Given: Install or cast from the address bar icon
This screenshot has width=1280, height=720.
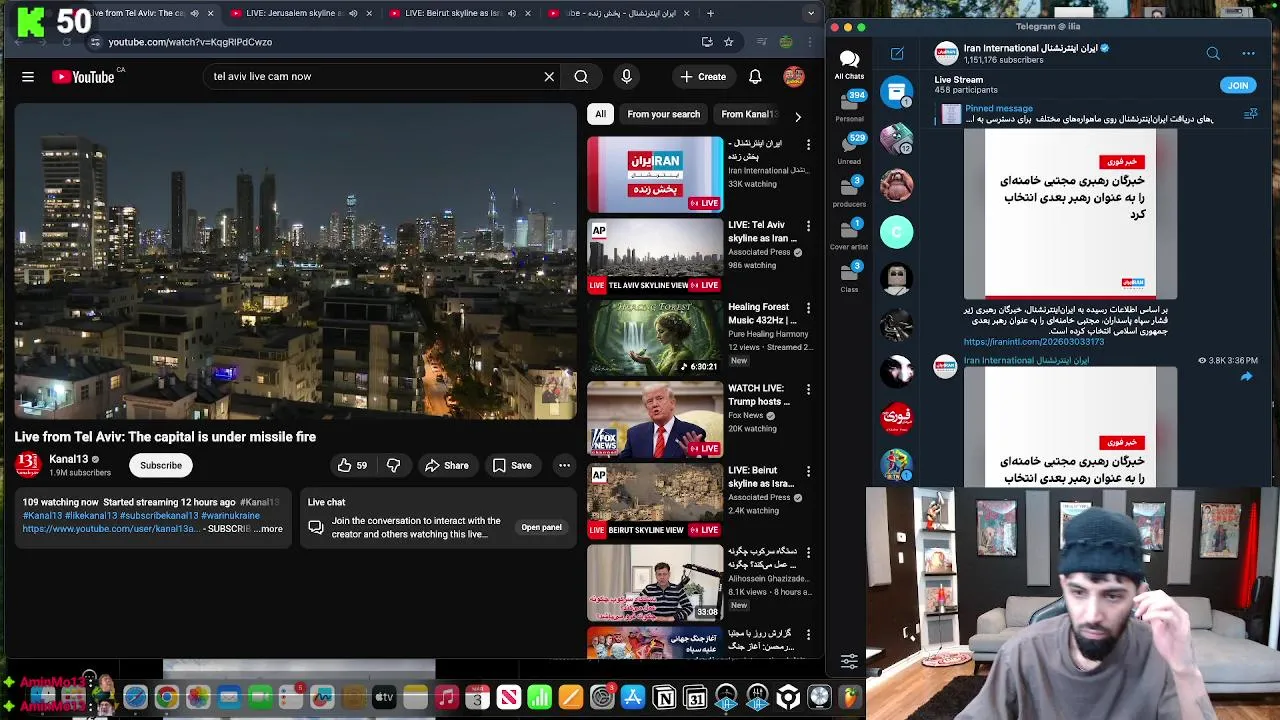Looking at the screenshot, I should click(x=707, y=42).
